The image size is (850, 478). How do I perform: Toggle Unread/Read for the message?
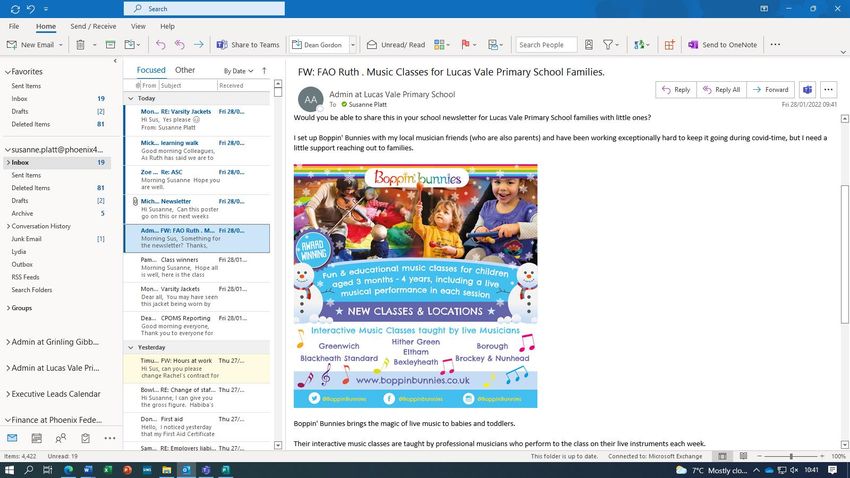pos(396,45)
